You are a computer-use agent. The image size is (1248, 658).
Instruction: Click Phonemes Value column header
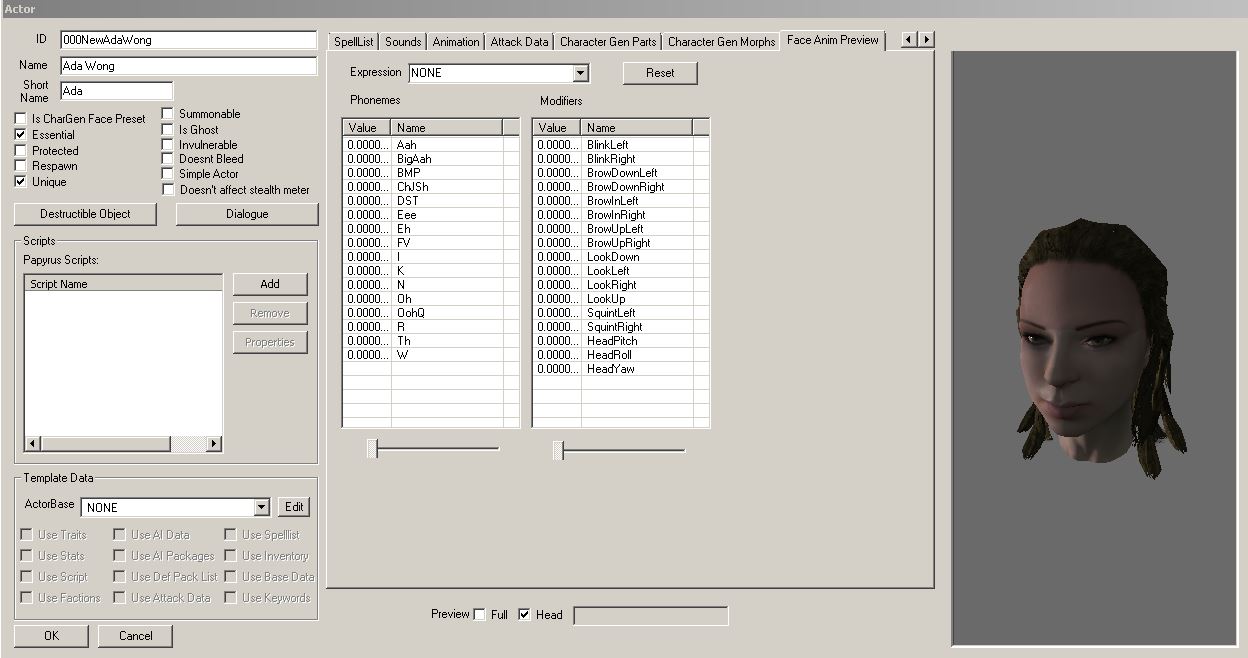[x=366, y=128]
